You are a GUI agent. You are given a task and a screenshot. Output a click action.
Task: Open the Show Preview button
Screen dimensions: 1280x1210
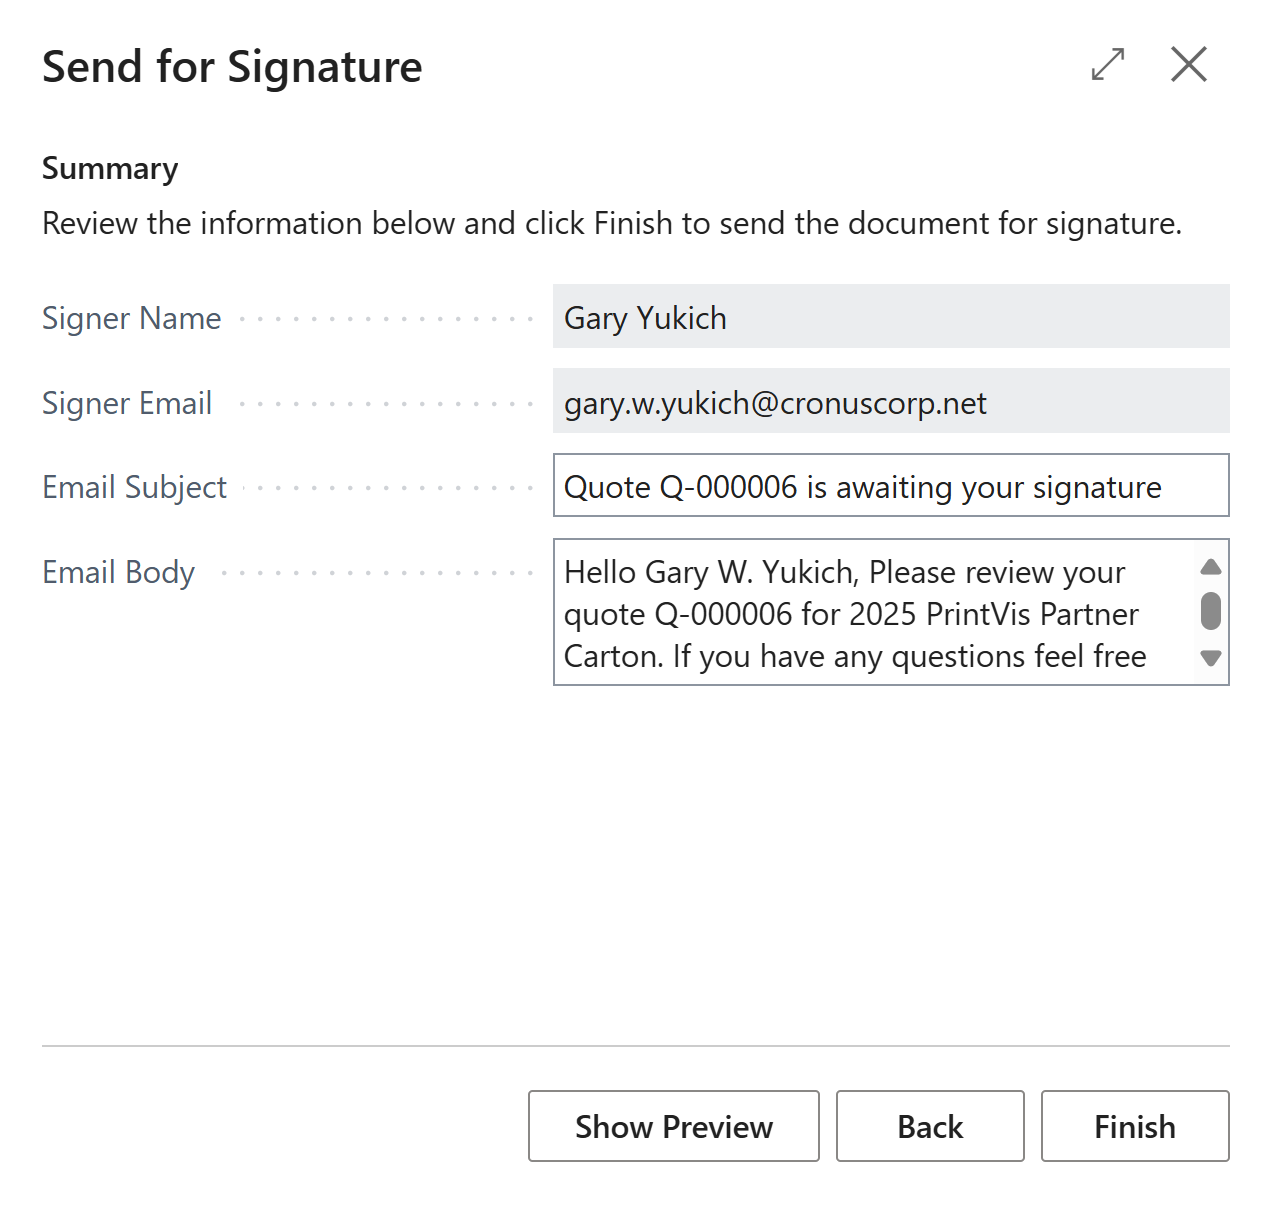click(674, 1126)
